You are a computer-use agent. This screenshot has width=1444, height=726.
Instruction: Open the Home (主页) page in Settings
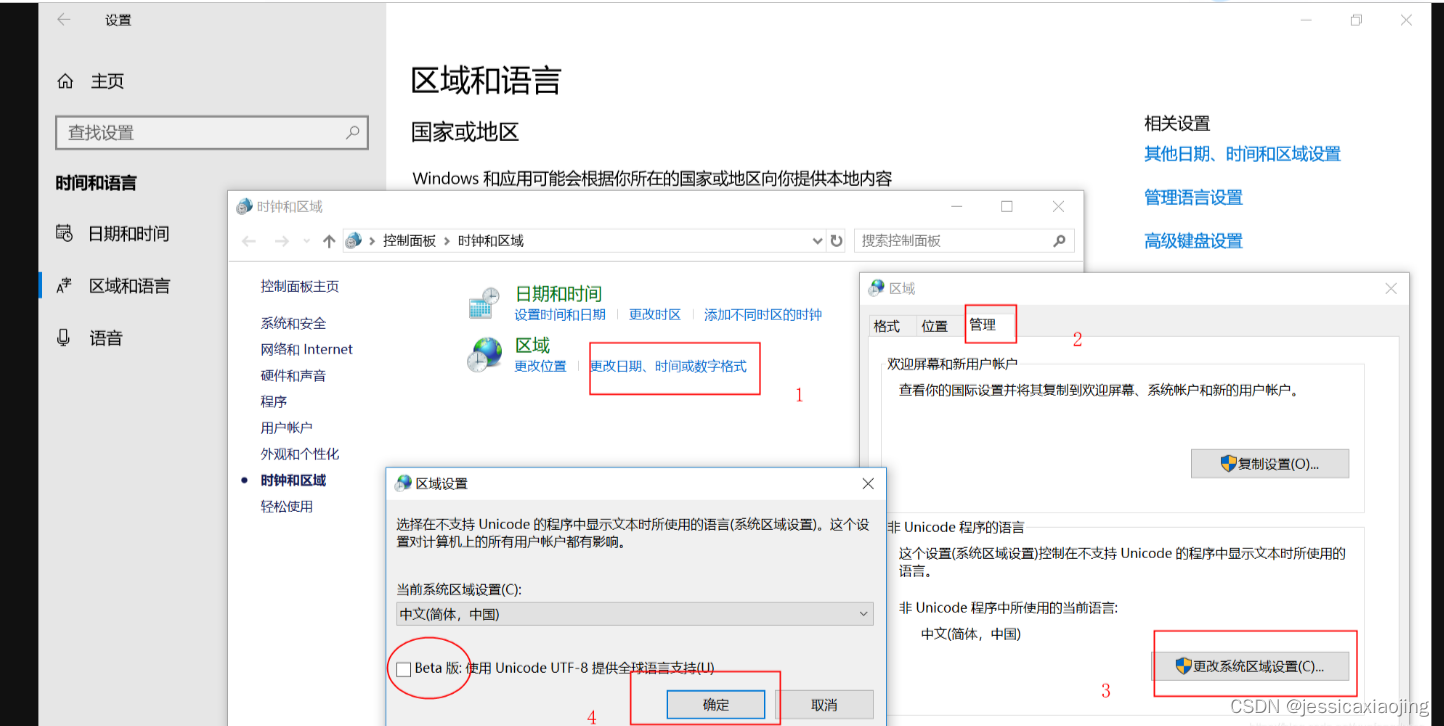[x=91, y=81]
